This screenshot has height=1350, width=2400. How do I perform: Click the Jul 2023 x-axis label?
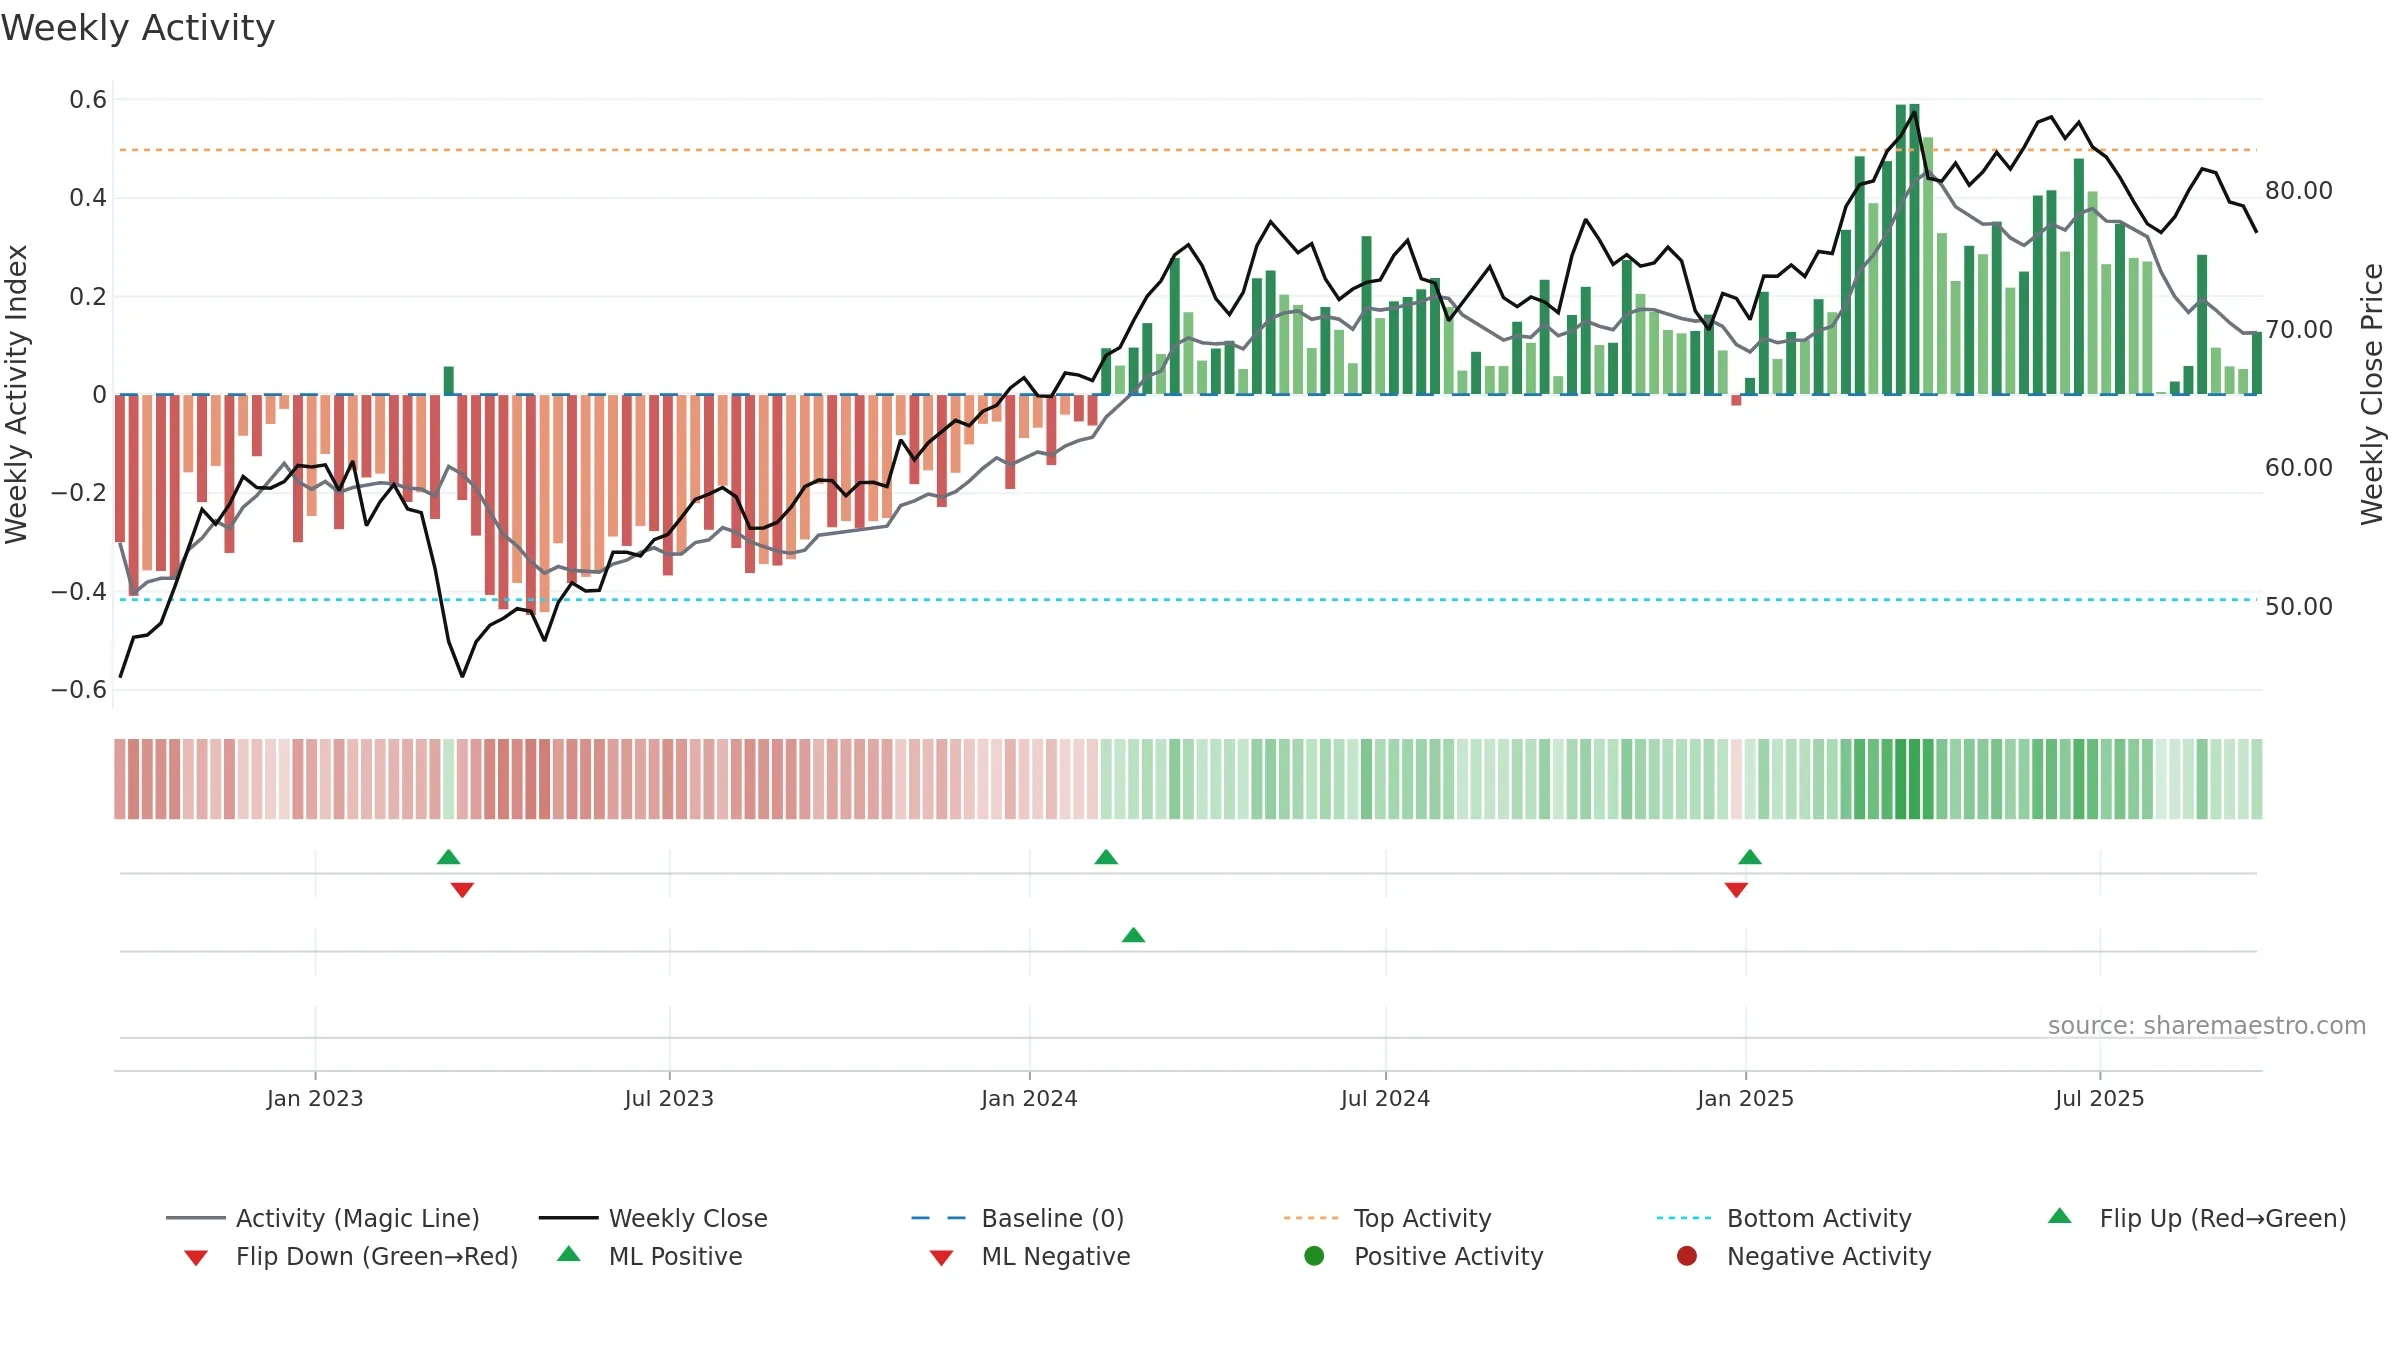pyautogui.click(x=669, y=1098)
